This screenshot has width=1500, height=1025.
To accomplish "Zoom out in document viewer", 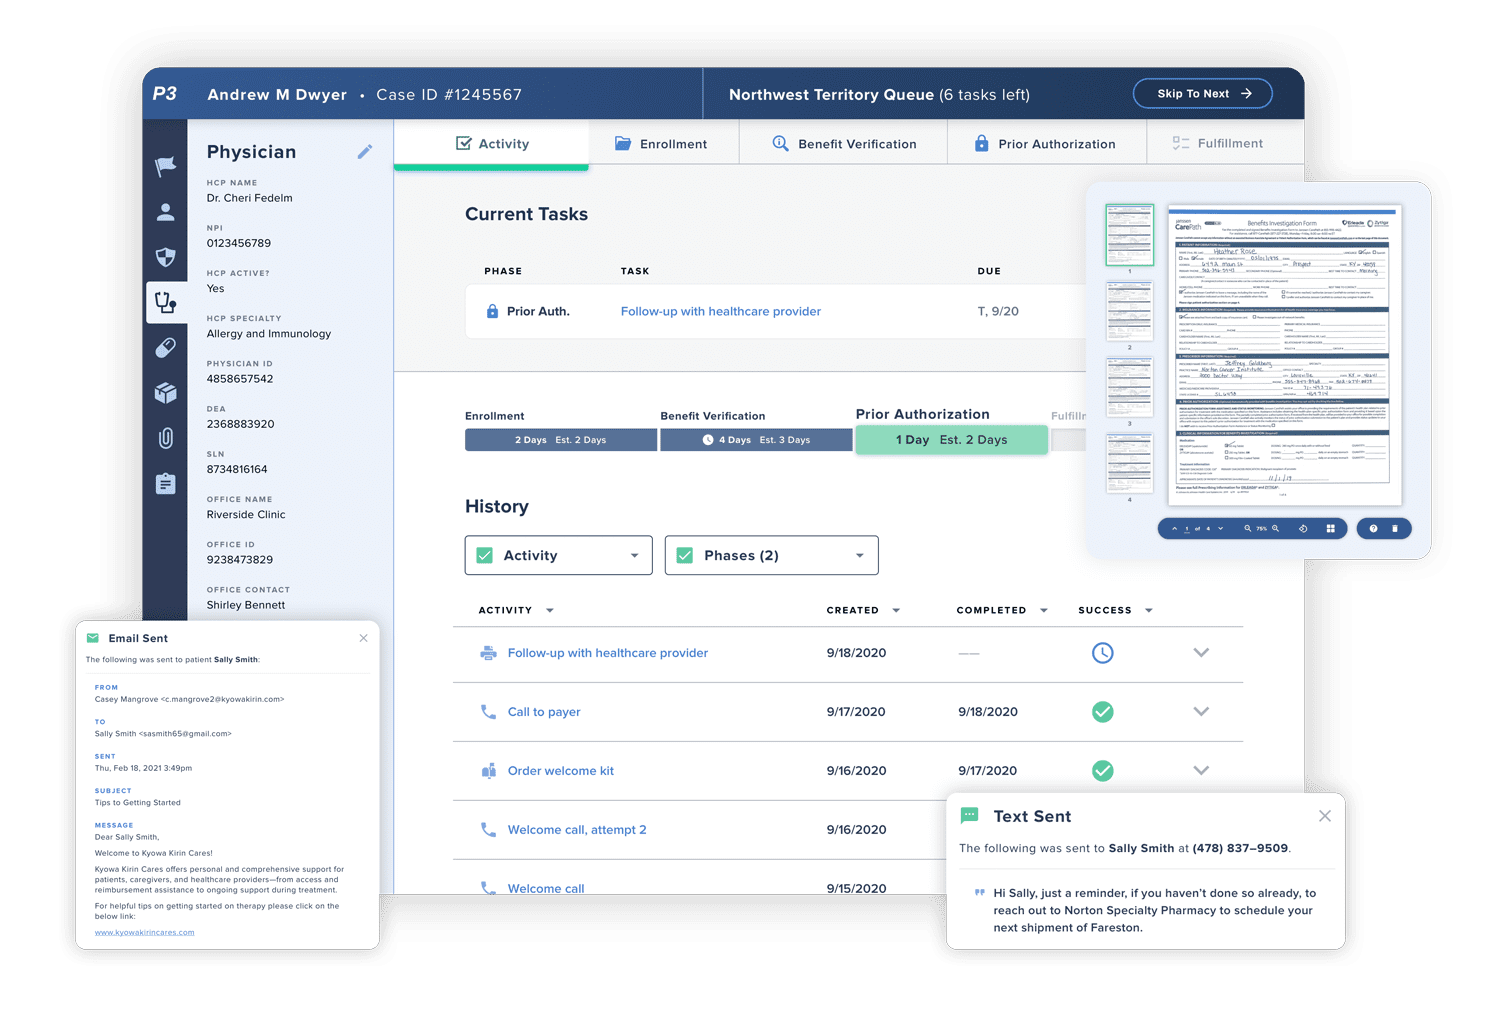I will click(x=1247, y=528).
